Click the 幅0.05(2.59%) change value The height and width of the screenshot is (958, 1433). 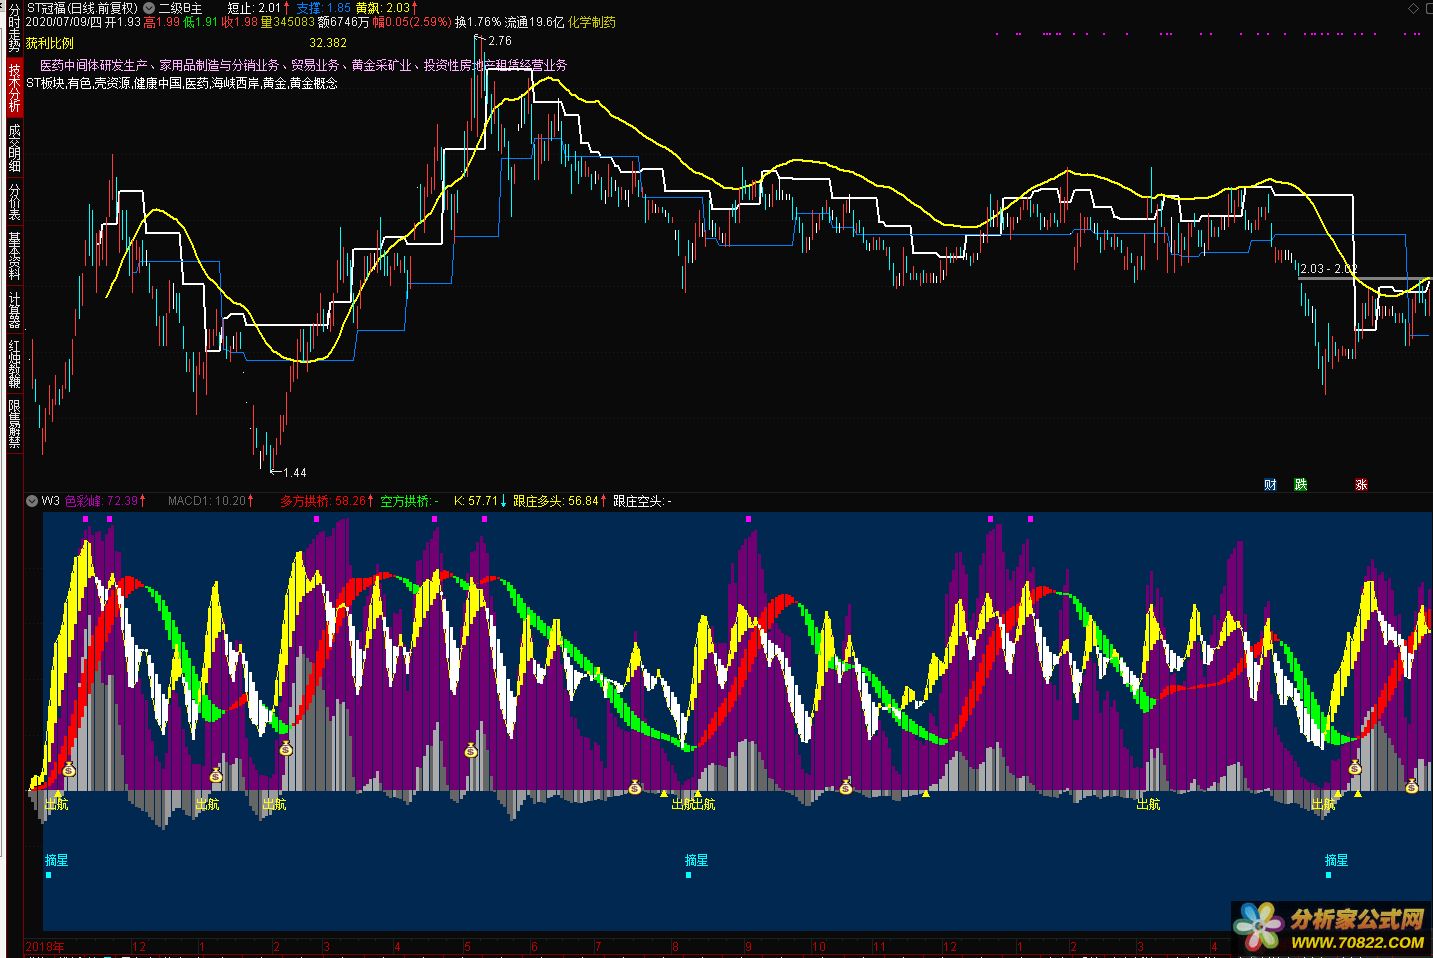(411, 22)
